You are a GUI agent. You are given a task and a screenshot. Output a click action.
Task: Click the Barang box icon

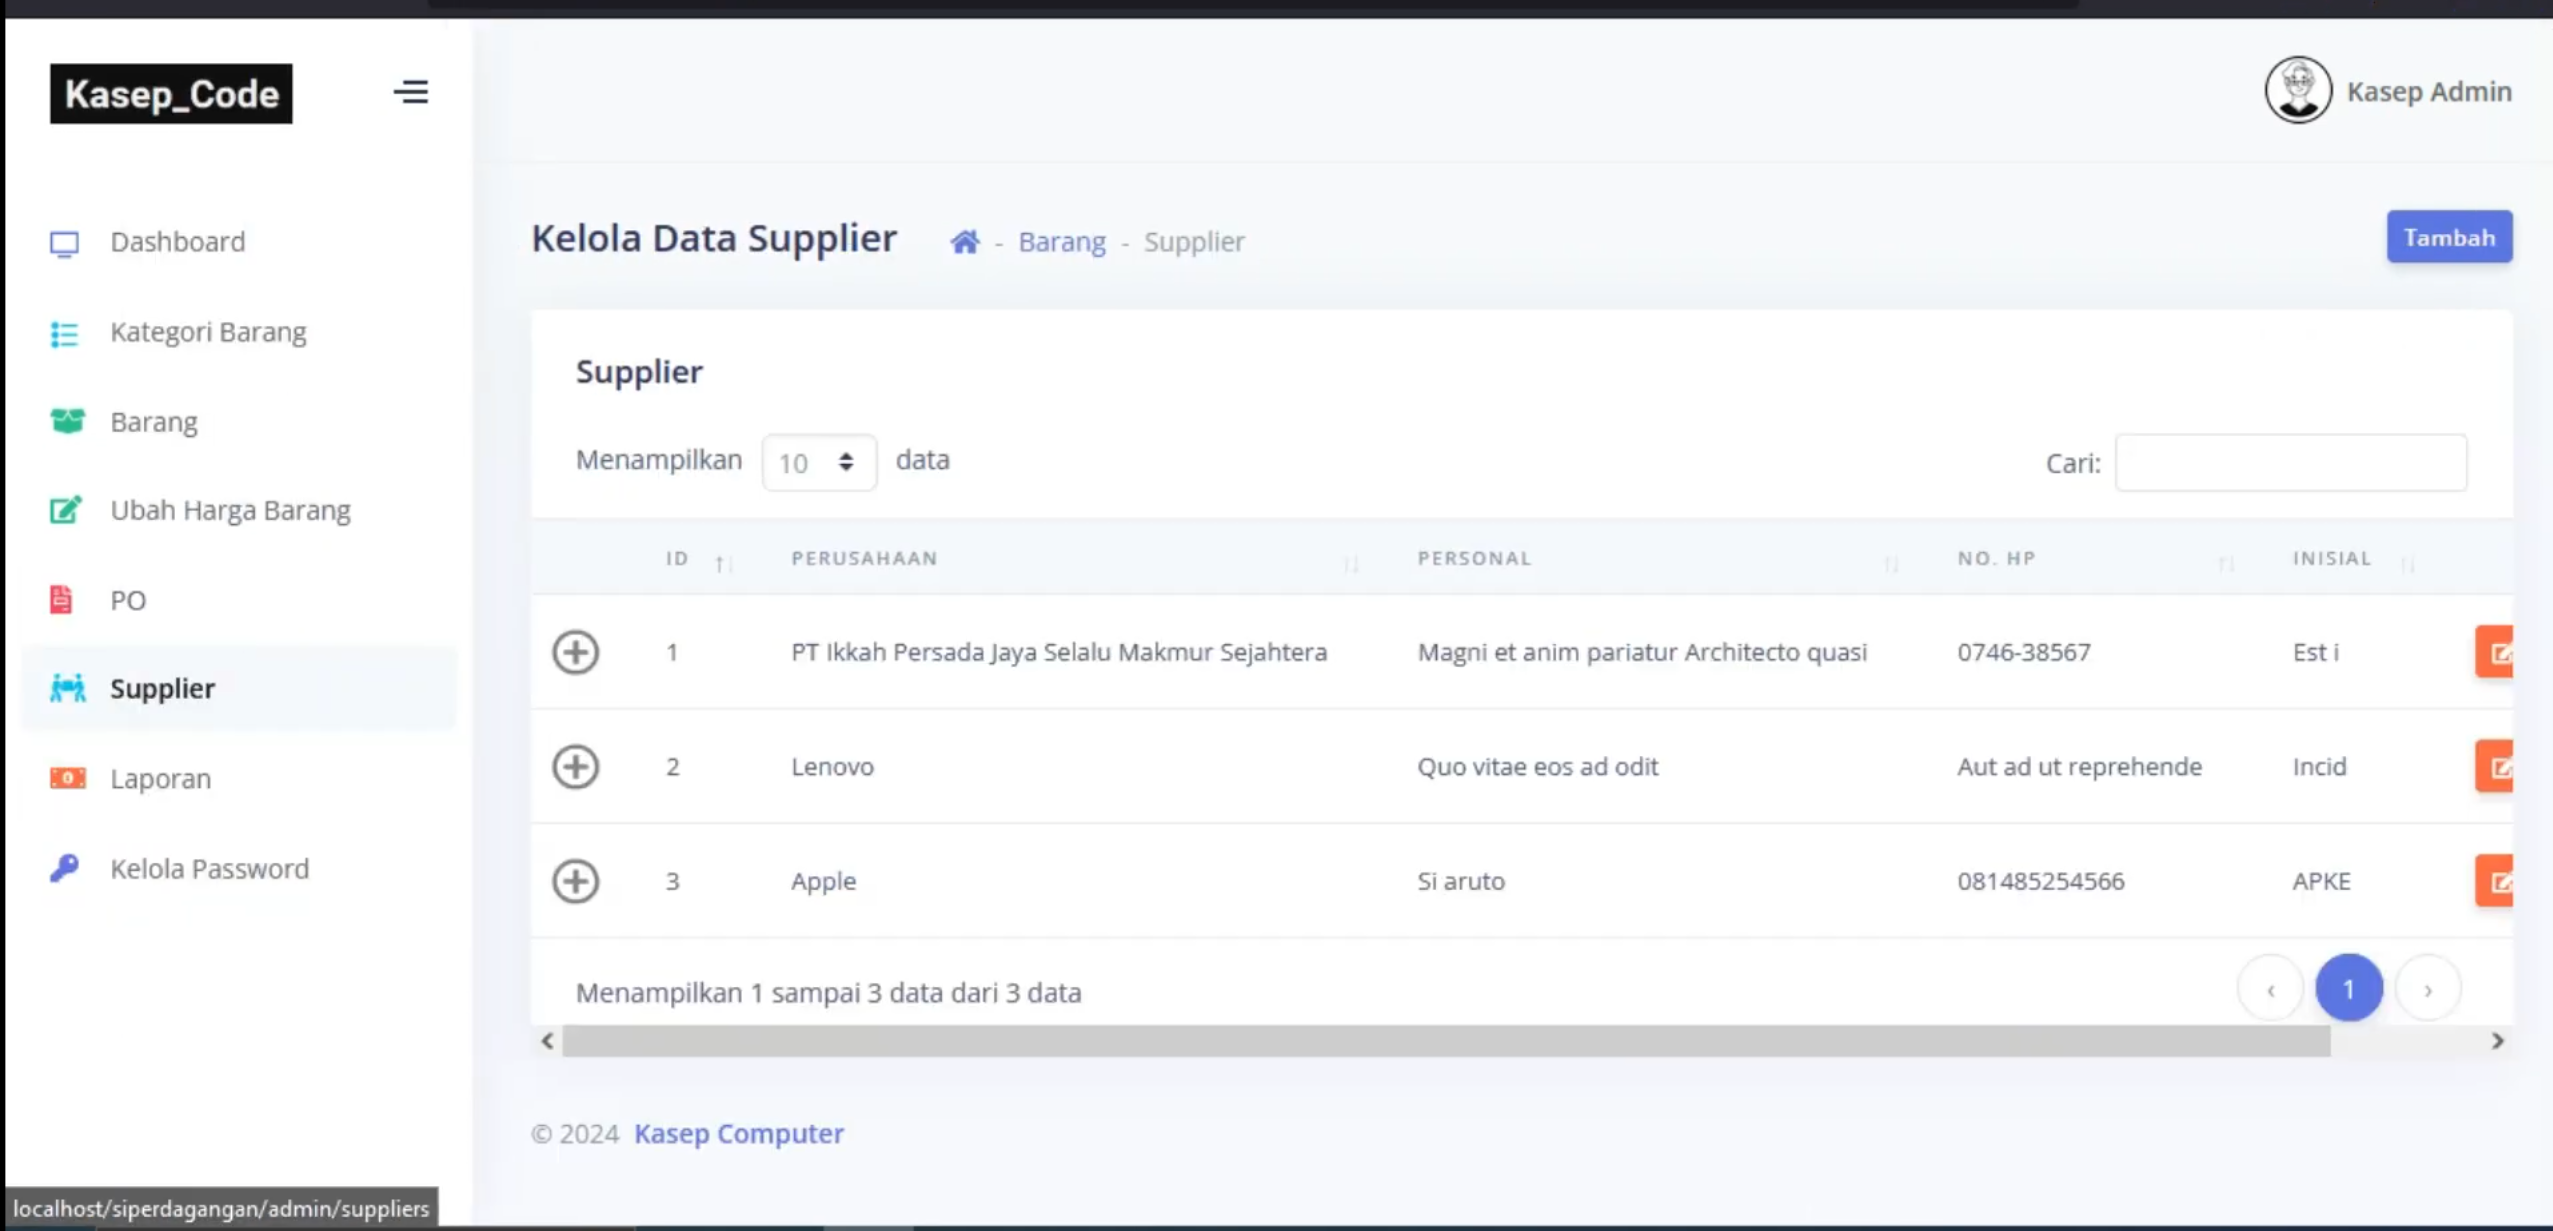[67, 422]
